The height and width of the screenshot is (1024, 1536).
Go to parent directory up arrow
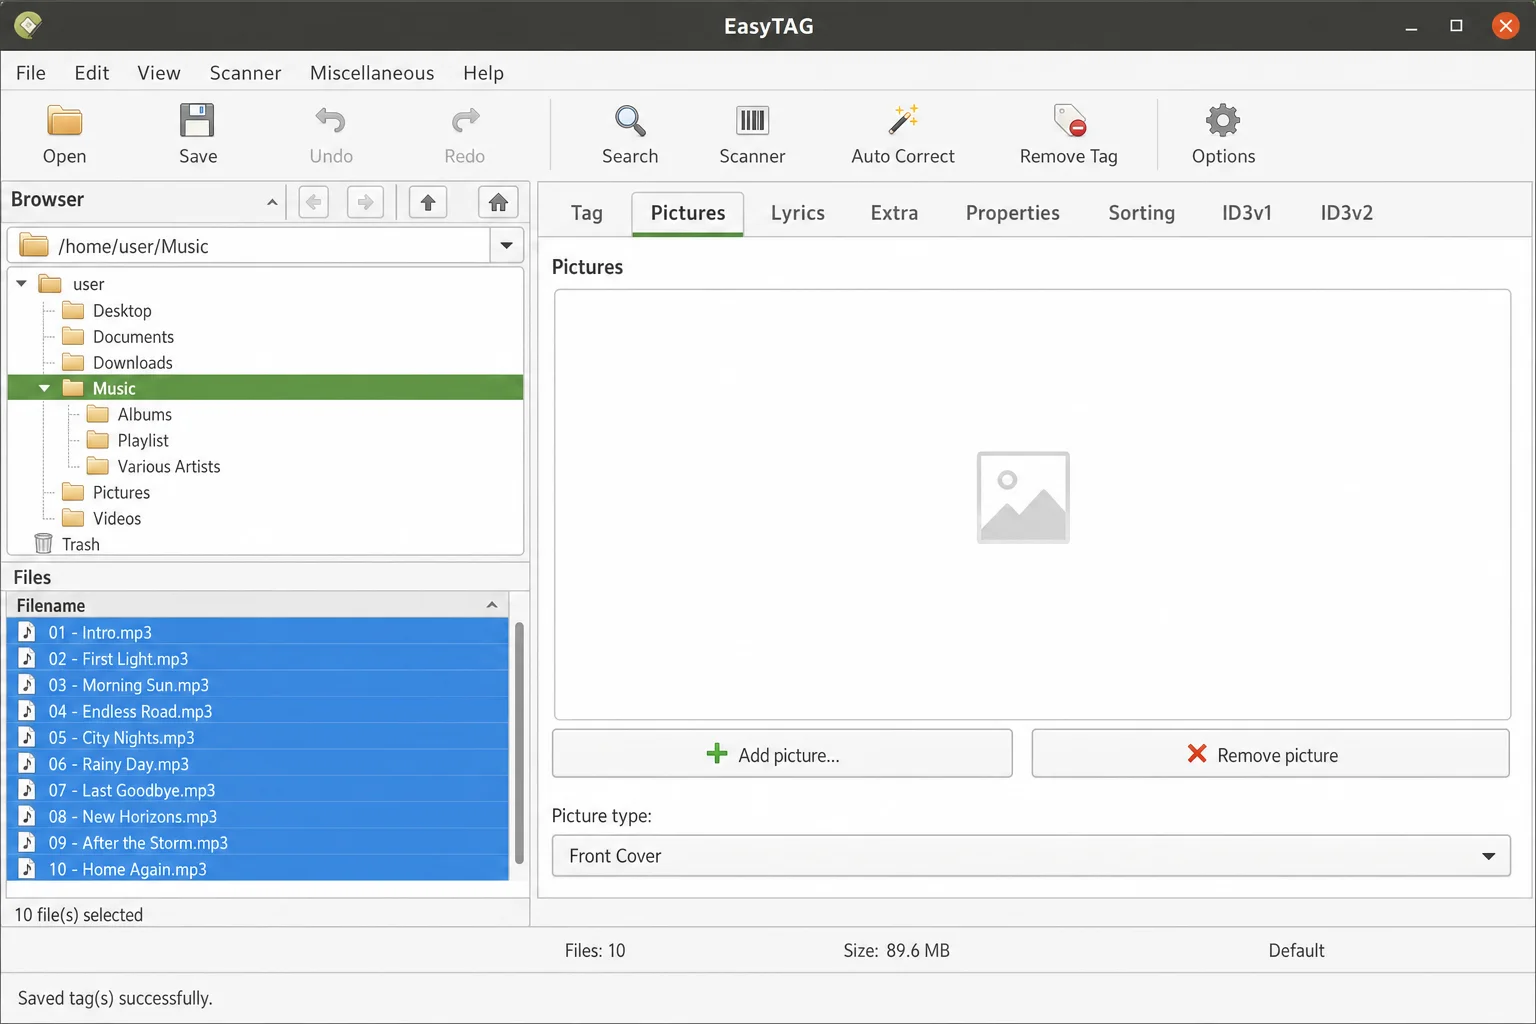click(428, 203)
